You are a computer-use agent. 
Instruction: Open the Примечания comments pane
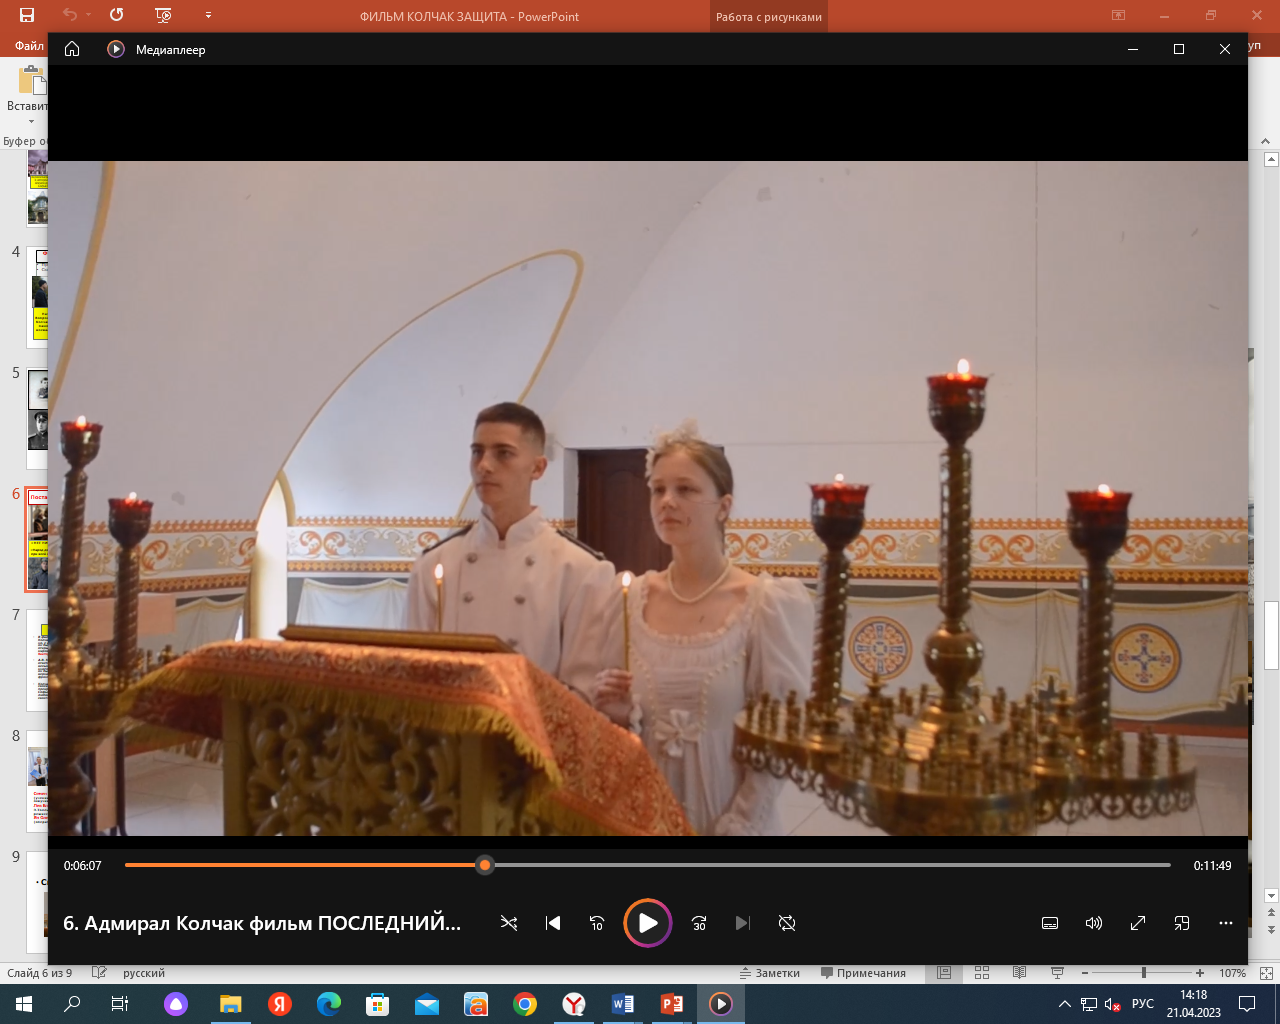(863, 973)
